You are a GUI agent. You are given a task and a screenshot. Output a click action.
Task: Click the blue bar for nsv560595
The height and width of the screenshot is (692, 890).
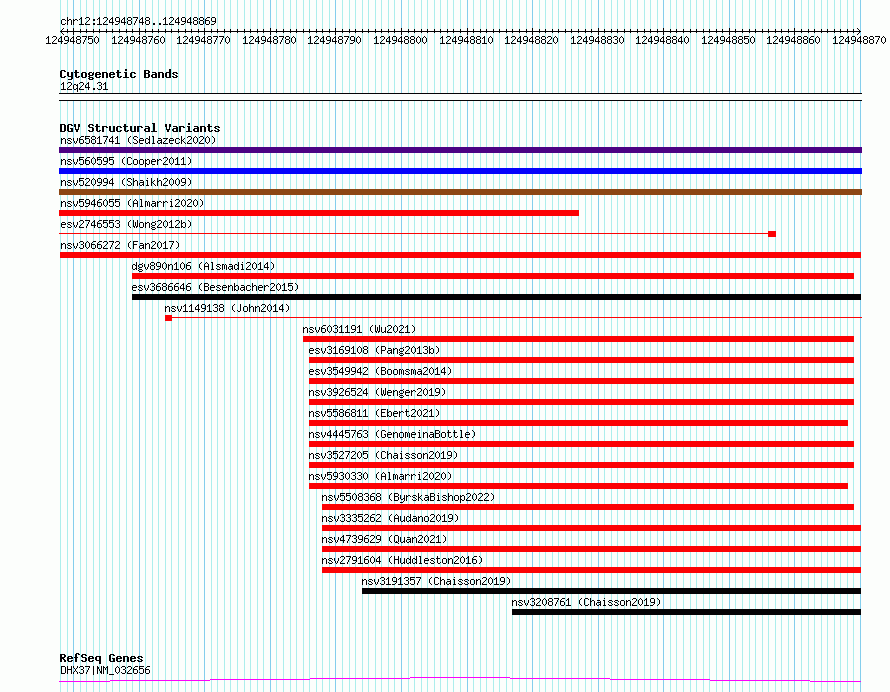pos(460,171)
